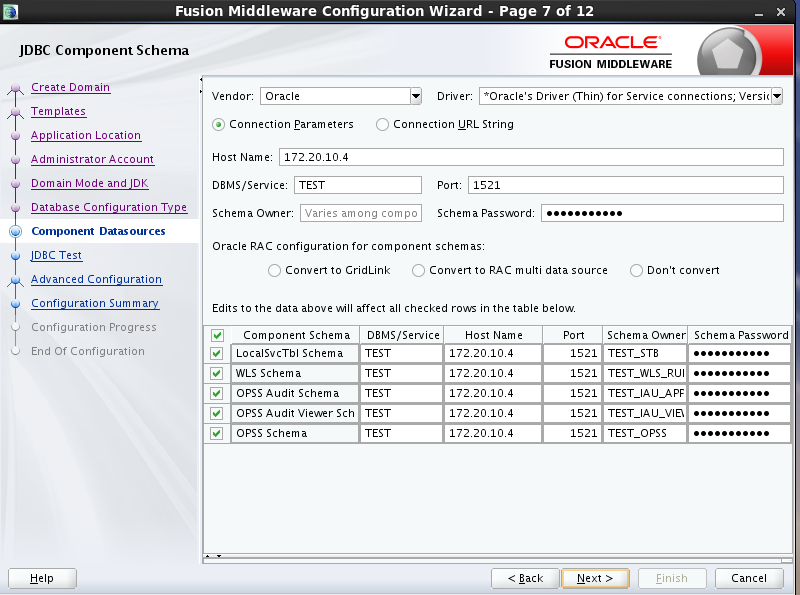Screen dimensions: 800x595
Task: Uncheck the WLS Schema row
Action: (216, 373)
